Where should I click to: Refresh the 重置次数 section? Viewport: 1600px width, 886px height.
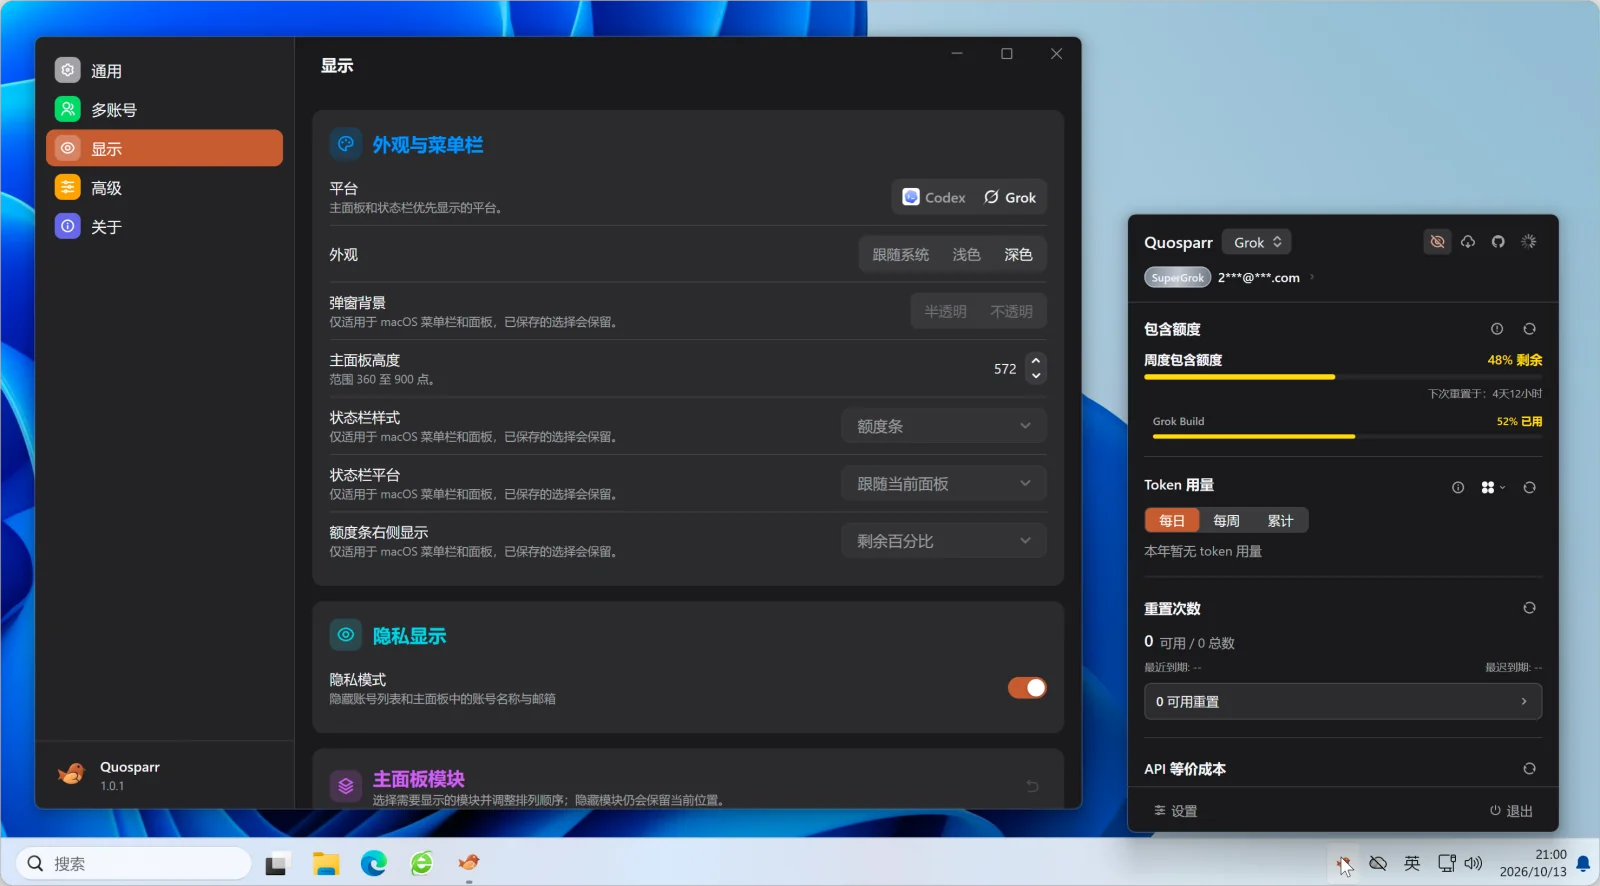1529,608
